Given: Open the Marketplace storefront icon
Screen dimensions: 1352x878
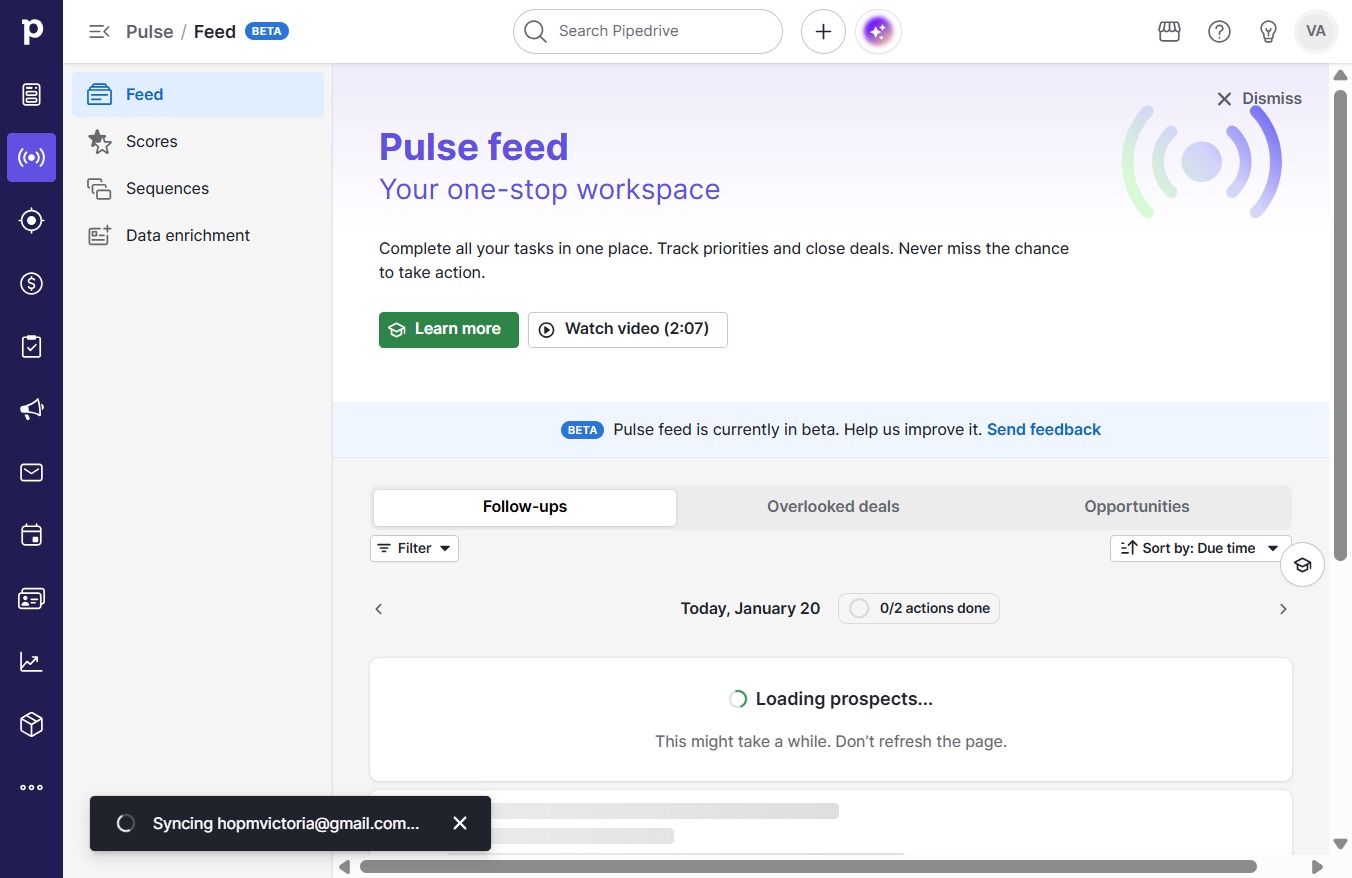Looking at the screenshot, I should [x=1169, y=32].
